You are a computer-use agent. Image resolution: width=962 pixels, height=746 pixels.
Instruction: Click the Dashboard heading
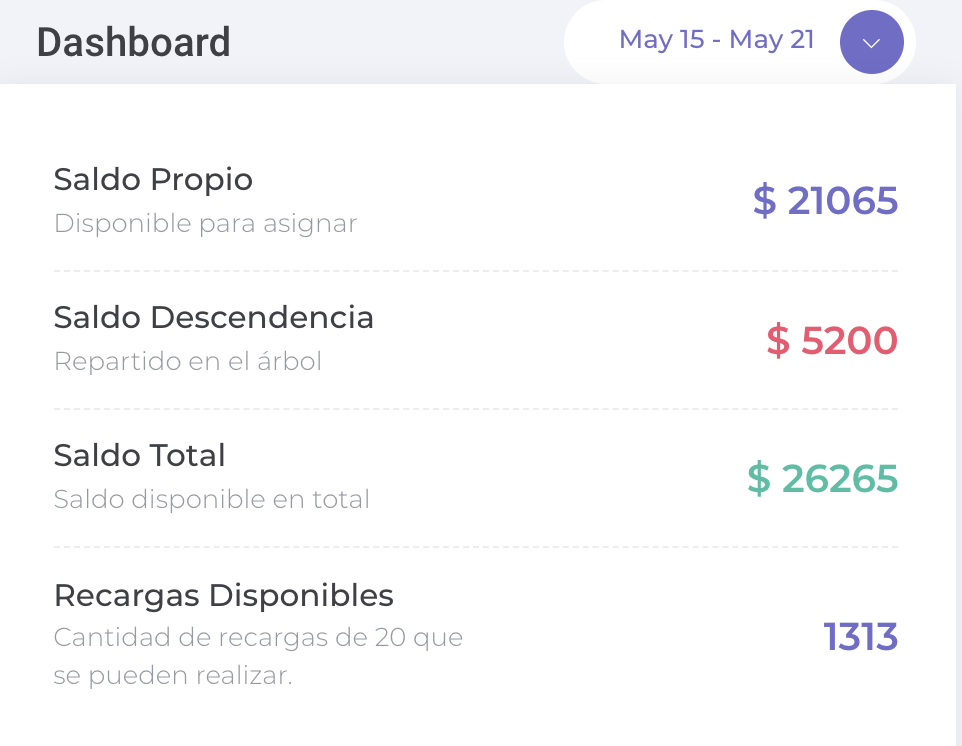pyautogui.click(x=134, y=42)
